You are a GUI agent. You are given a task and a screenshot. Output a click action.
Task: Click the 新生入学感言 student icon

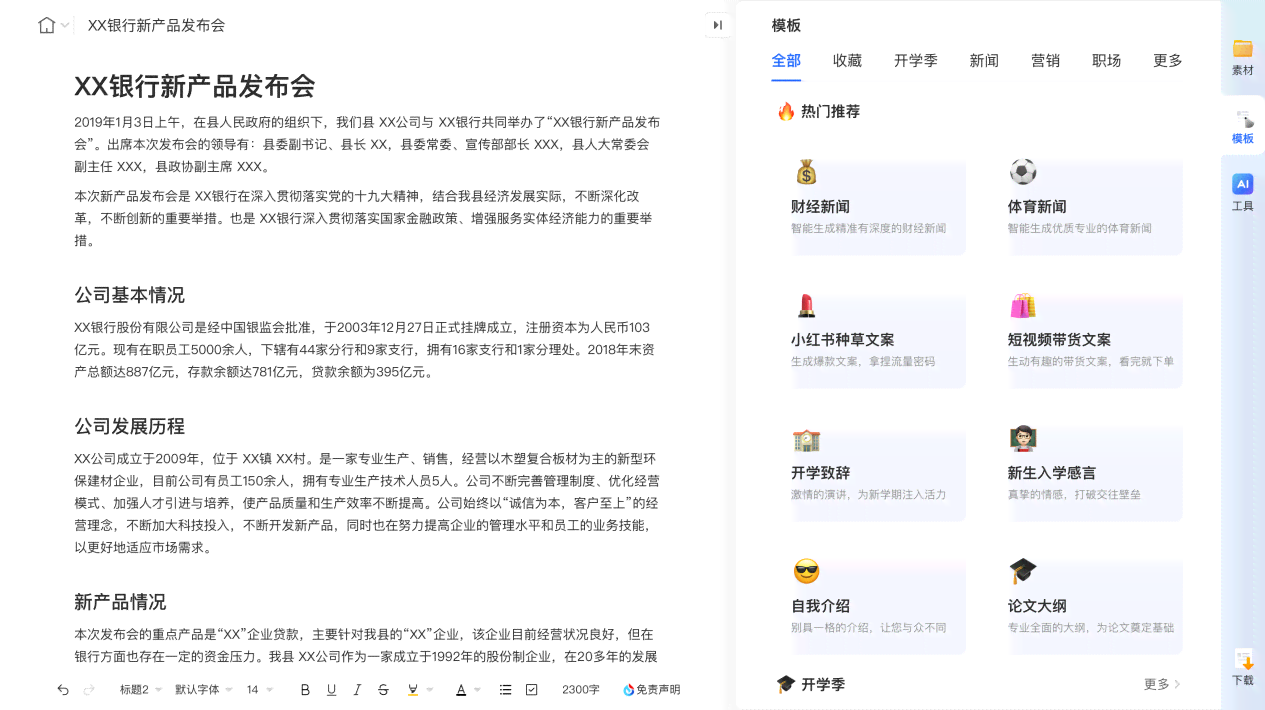1023,438
